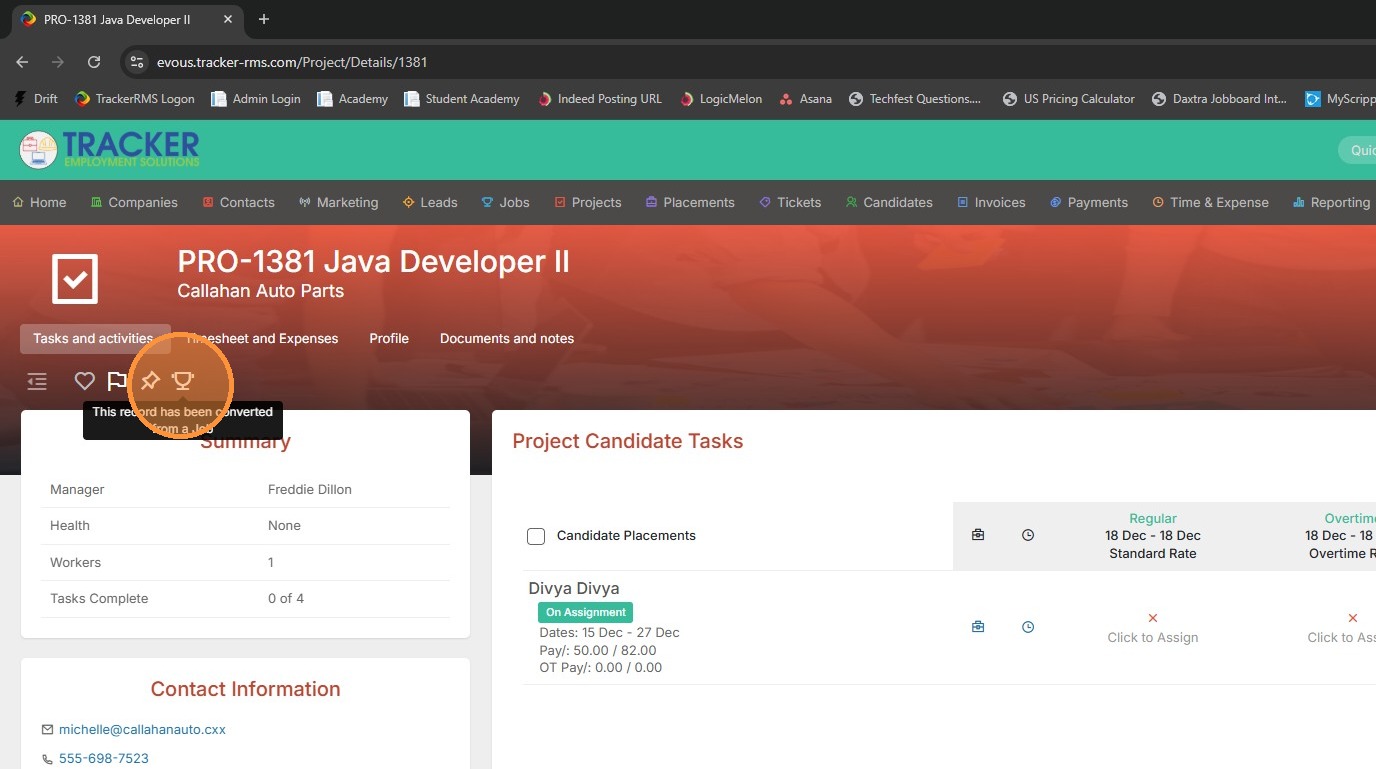Screen dimensions: 1376x769
Task: Collapse the side panel with the indent icon
Action: pos(37,381)
